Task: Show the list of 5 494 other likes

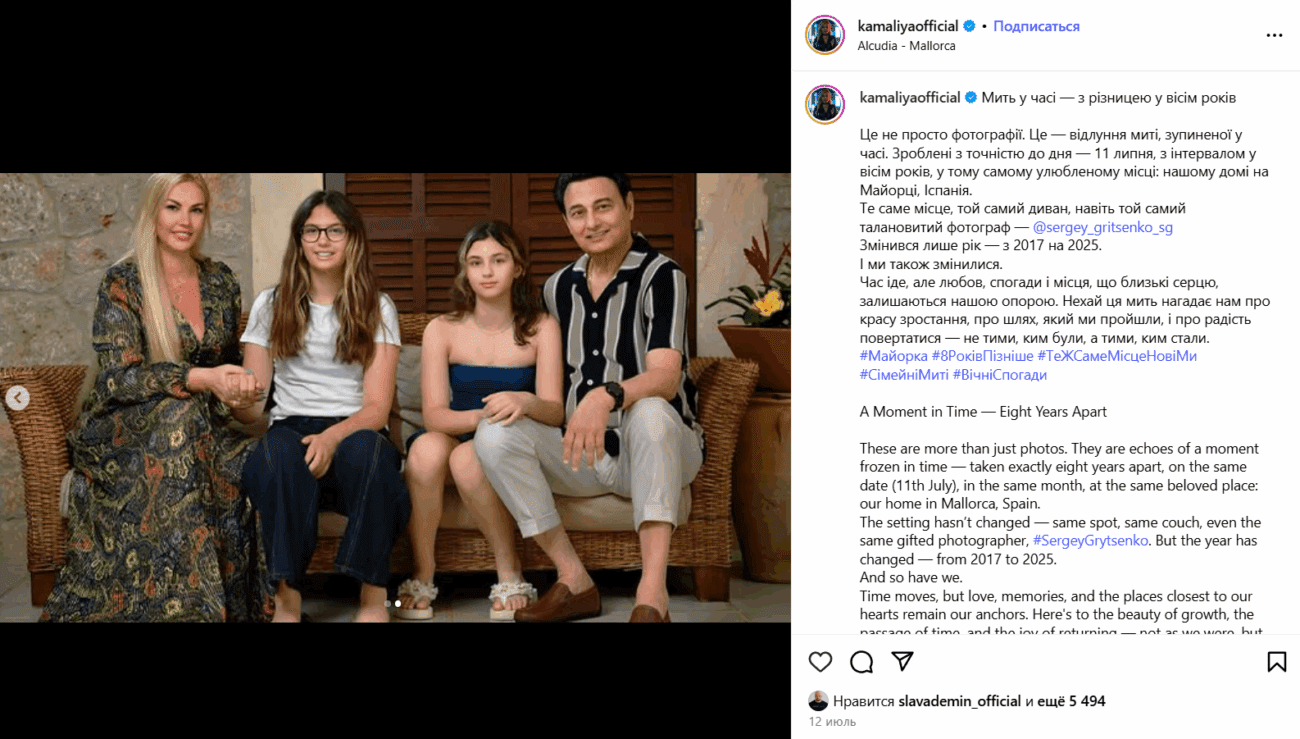Action: [x=1073, y=701]
